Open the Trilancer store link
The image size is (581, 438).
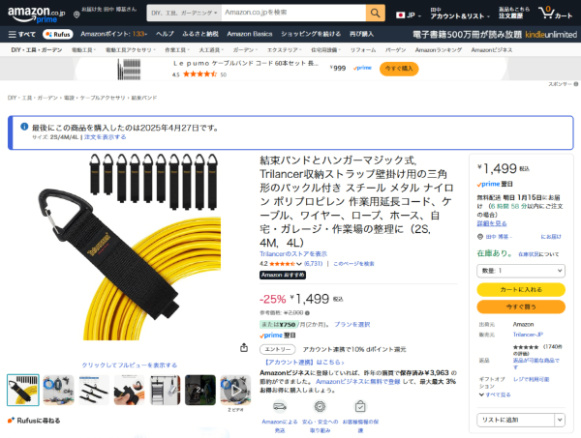[293, 254]
